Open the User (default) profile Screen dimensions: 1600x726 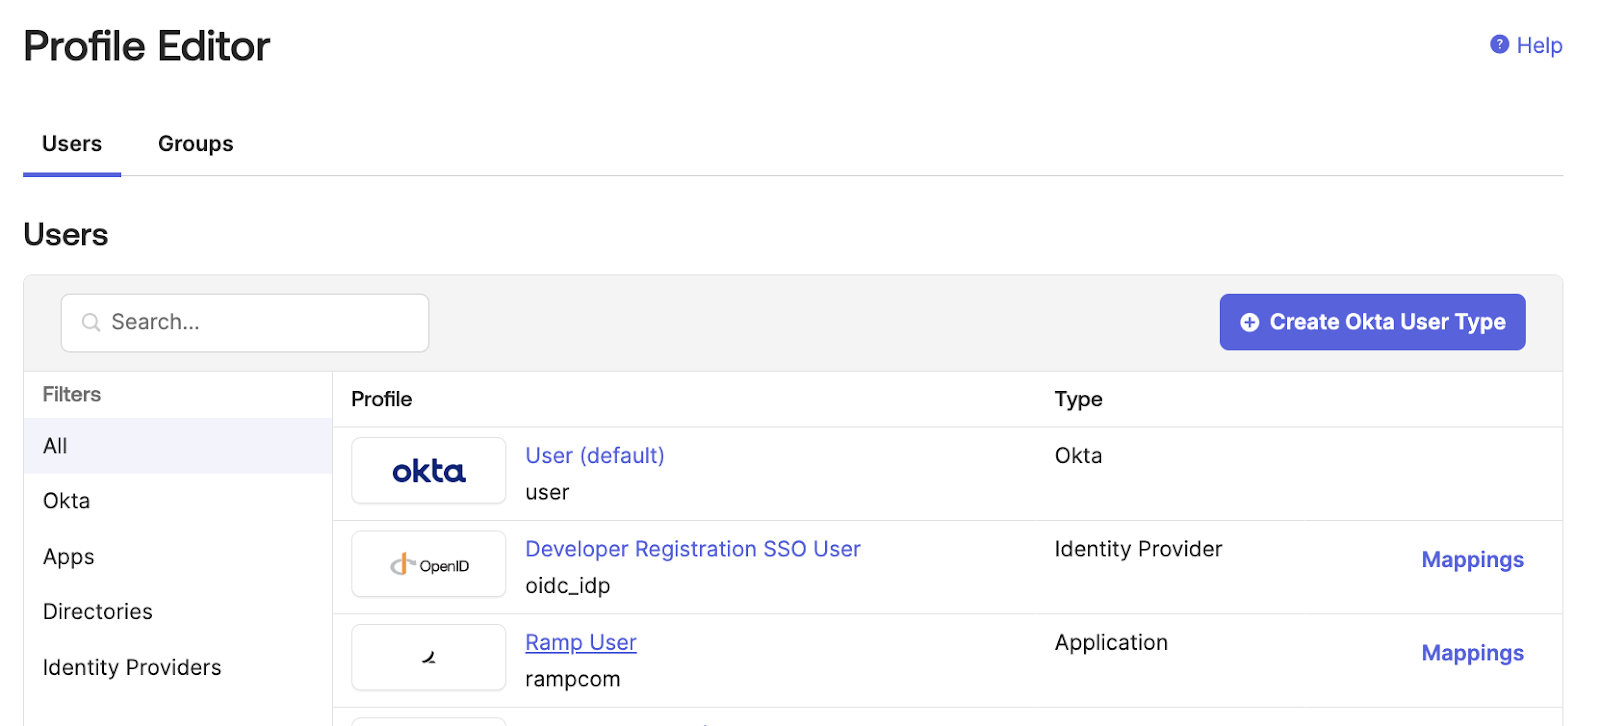coord(595,456)
